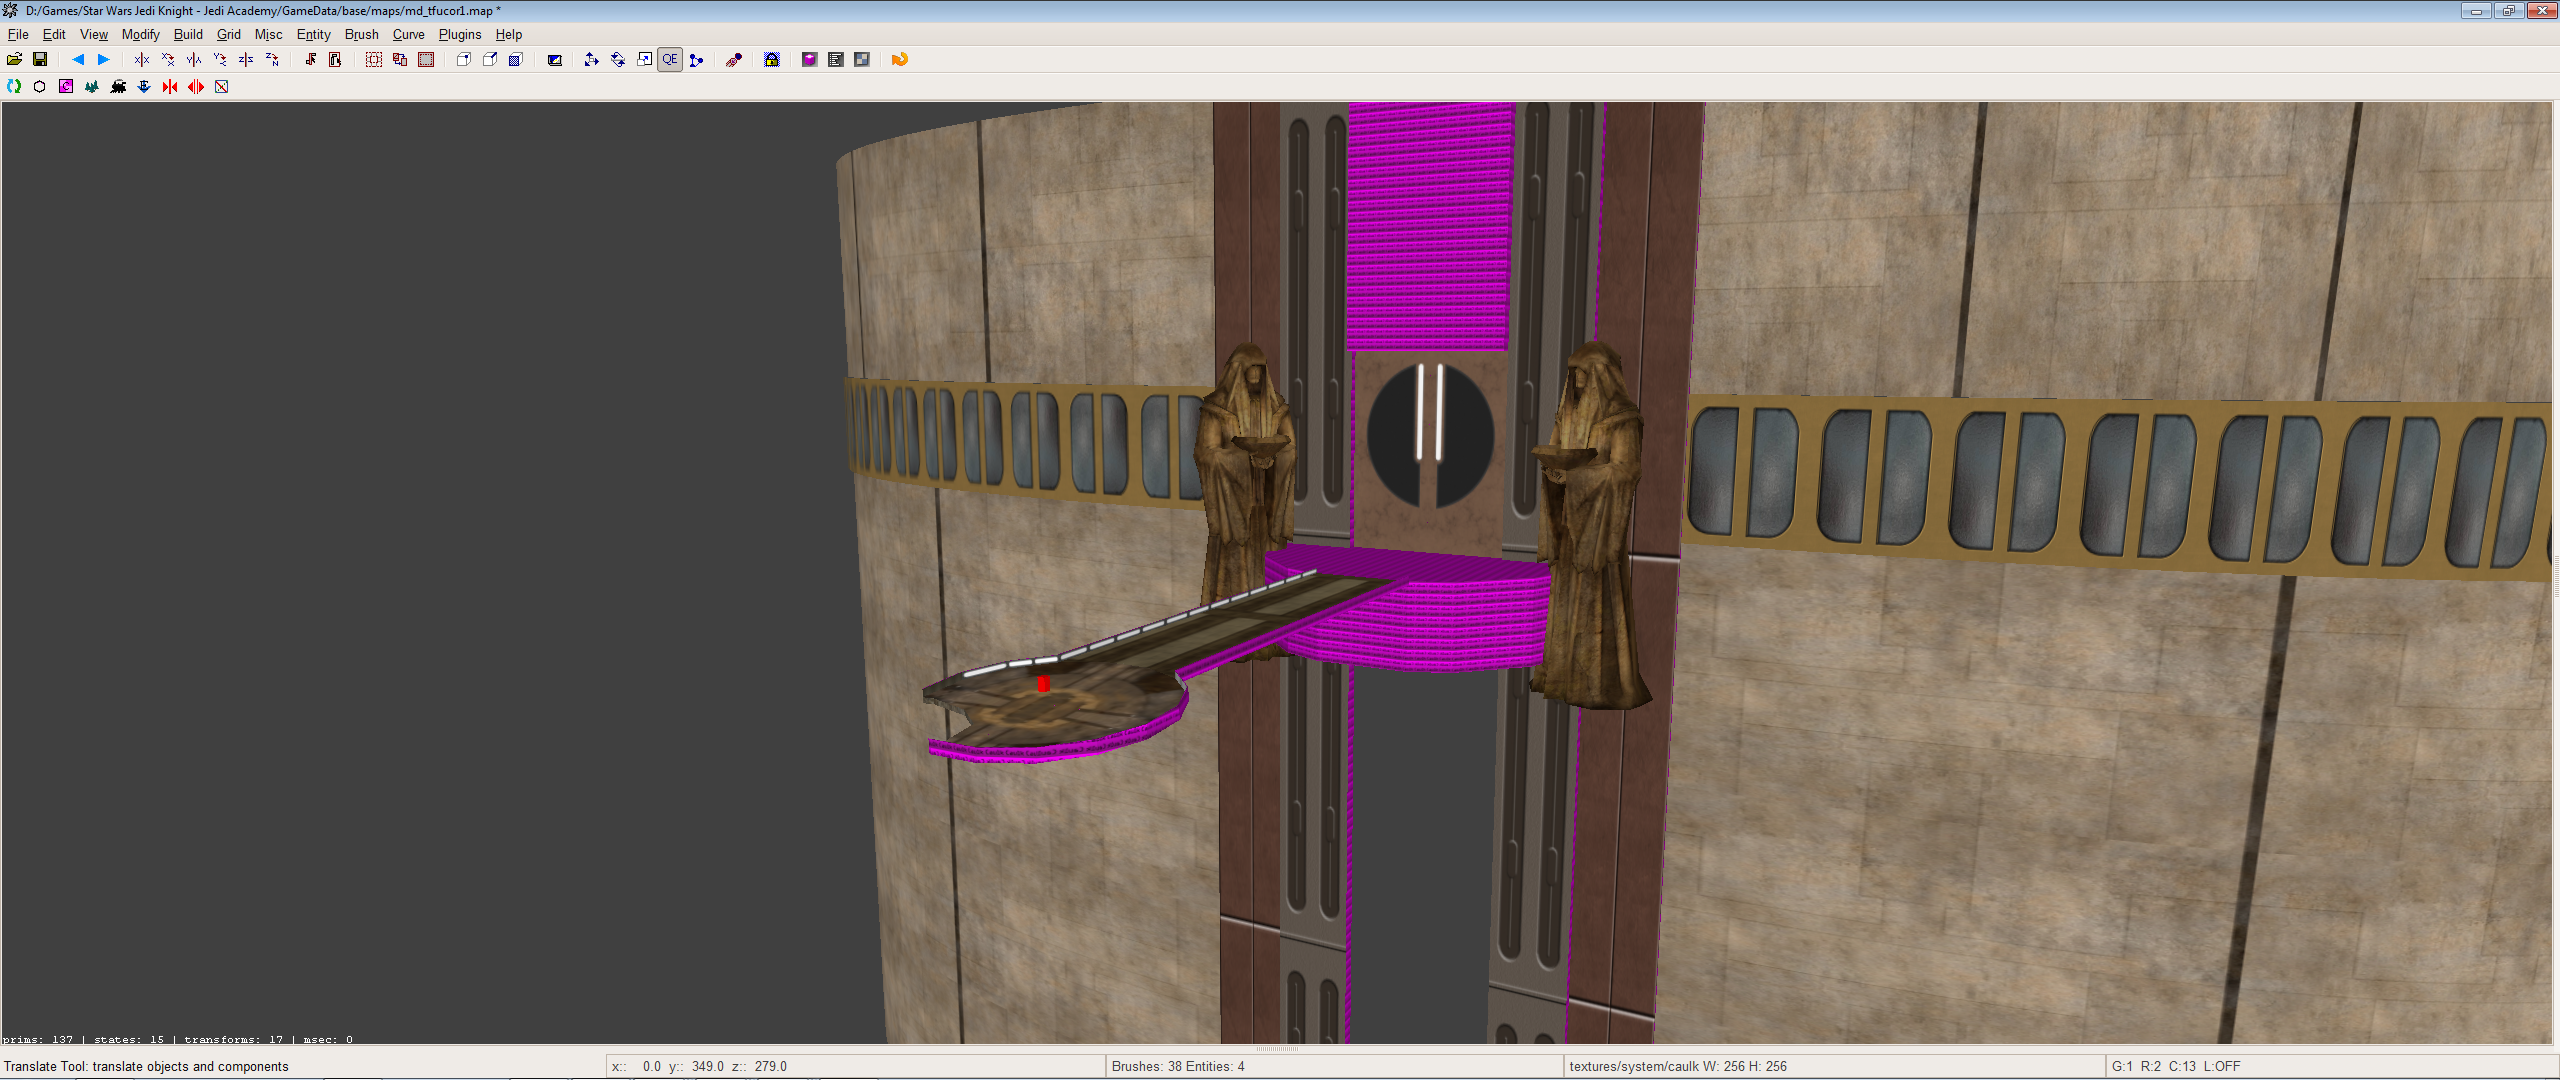Open the View menu
Screen dimensions: 2560x1080
94,34
